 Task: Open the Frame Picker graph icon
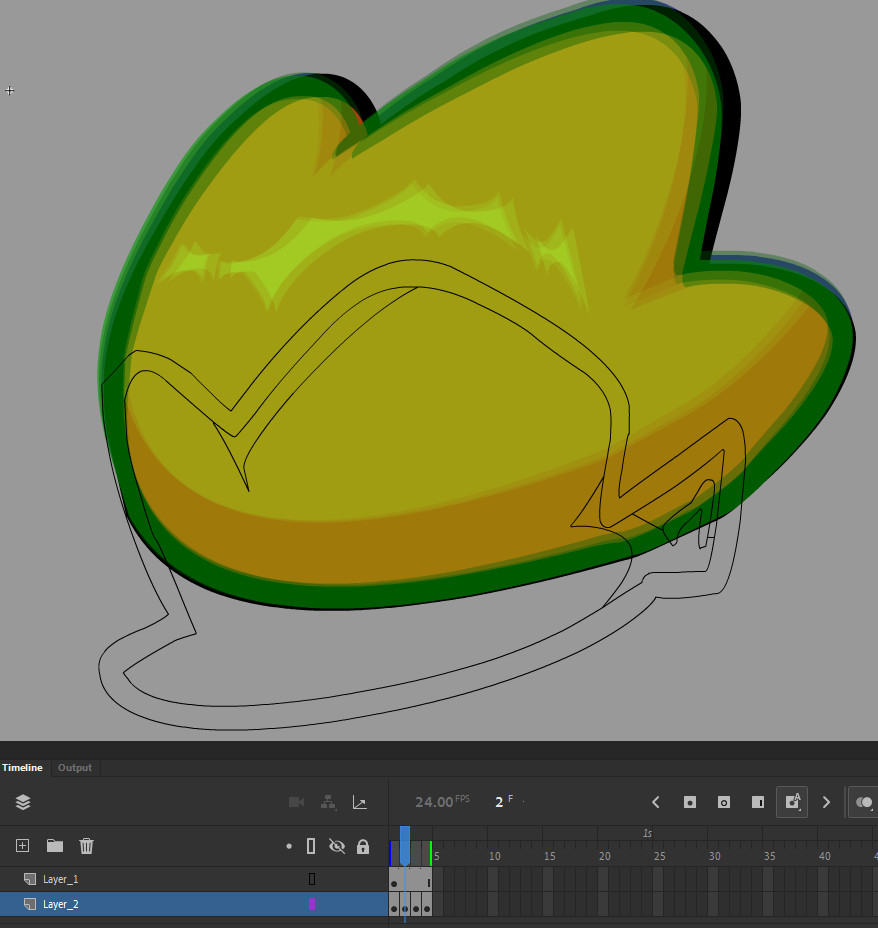point(360,801)
